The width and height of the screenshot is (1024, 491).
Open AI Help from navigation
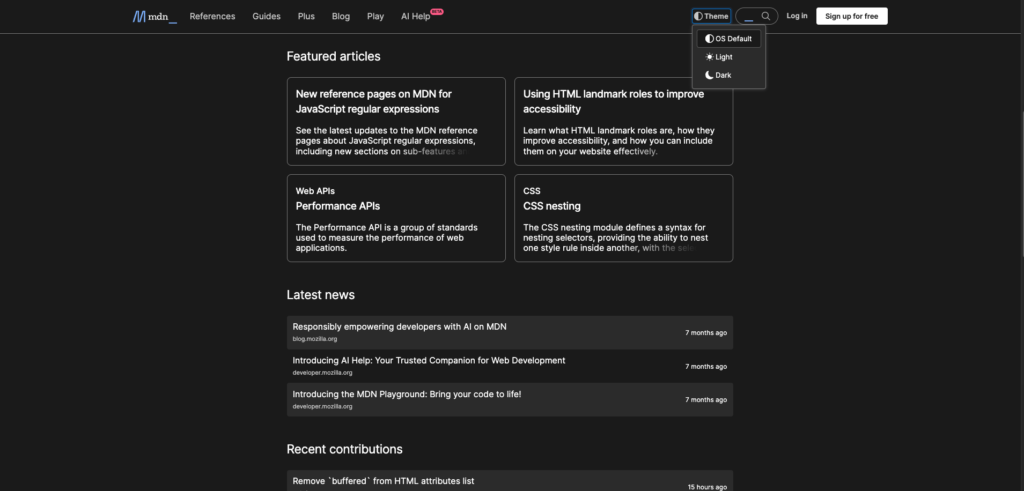coord(415,16)
